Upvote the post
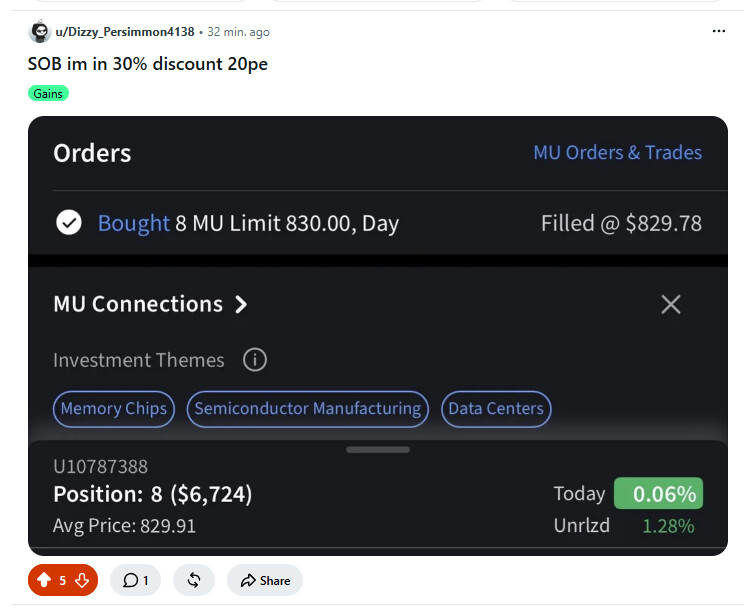This screenshot has width=750, height=610. pyautogui.click(x=44, y=580)
